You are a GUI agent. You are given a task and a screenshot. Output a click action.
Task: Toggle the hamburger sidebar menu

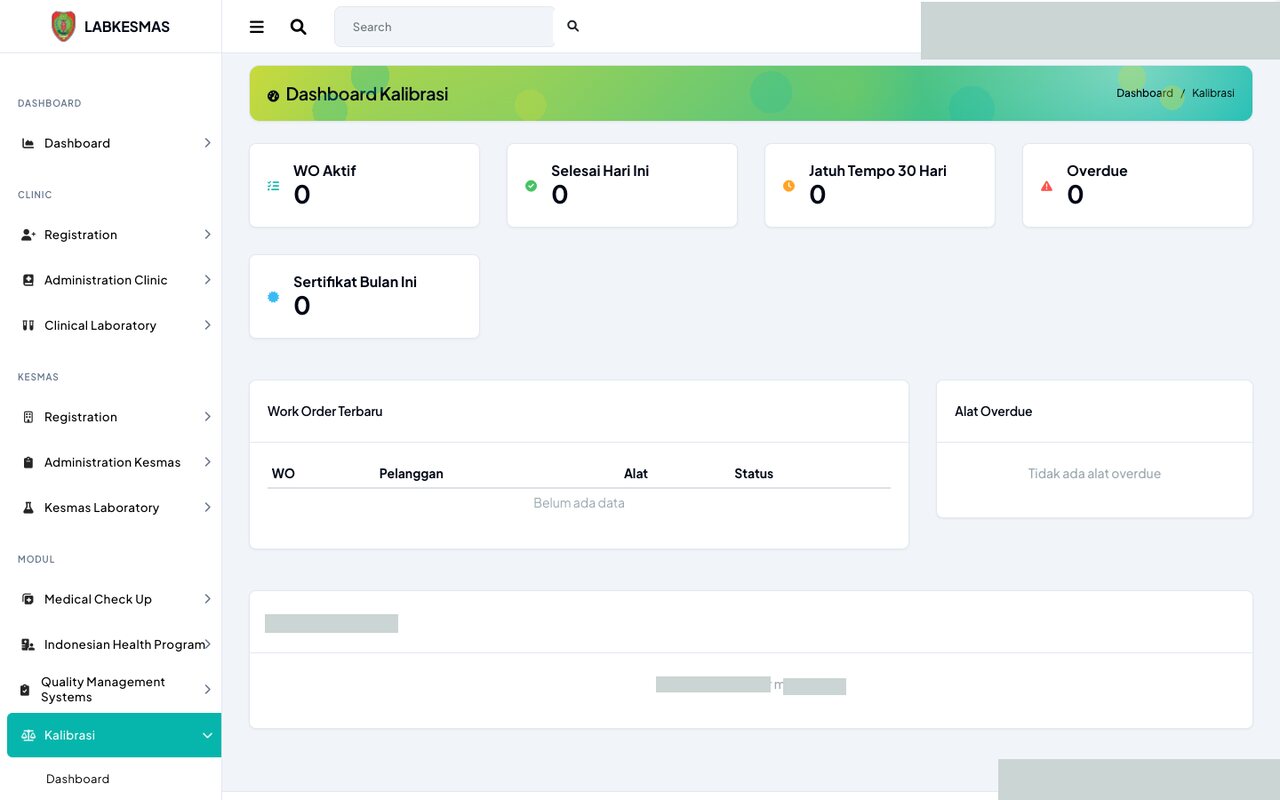coord(257,27)
